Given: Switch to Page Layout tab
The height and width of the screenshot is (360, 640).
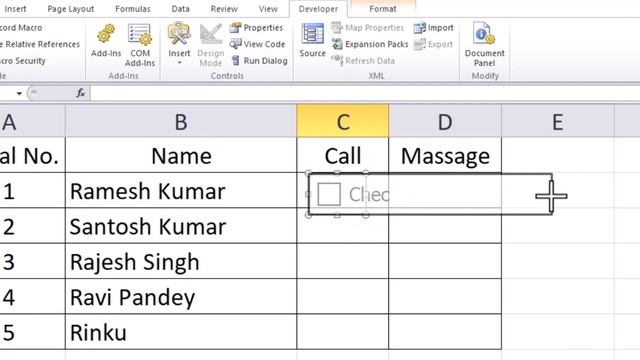Looking at the screenshot, I should 71,9.
